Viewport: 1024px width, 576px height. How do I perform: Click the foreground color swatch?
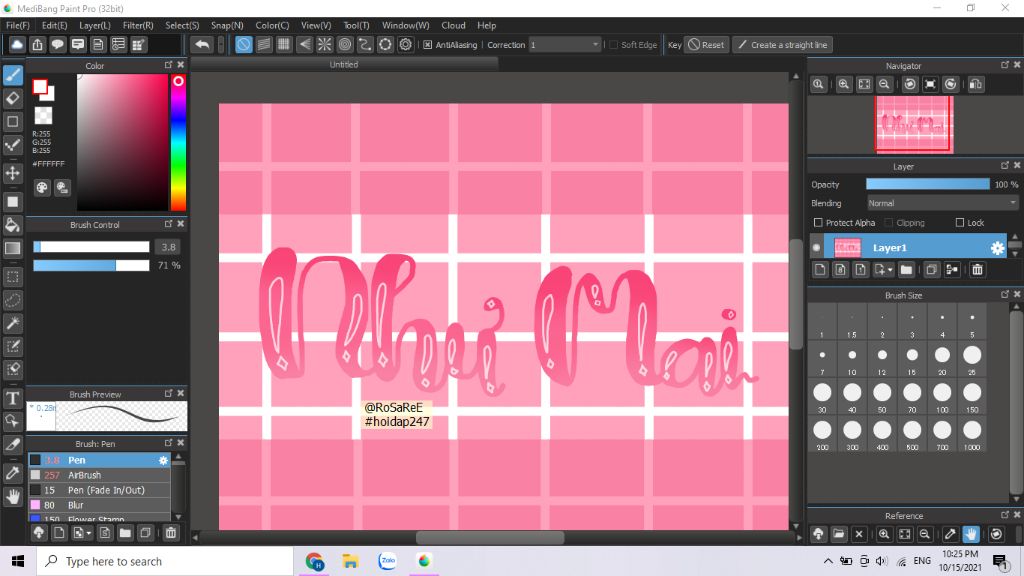40,87
